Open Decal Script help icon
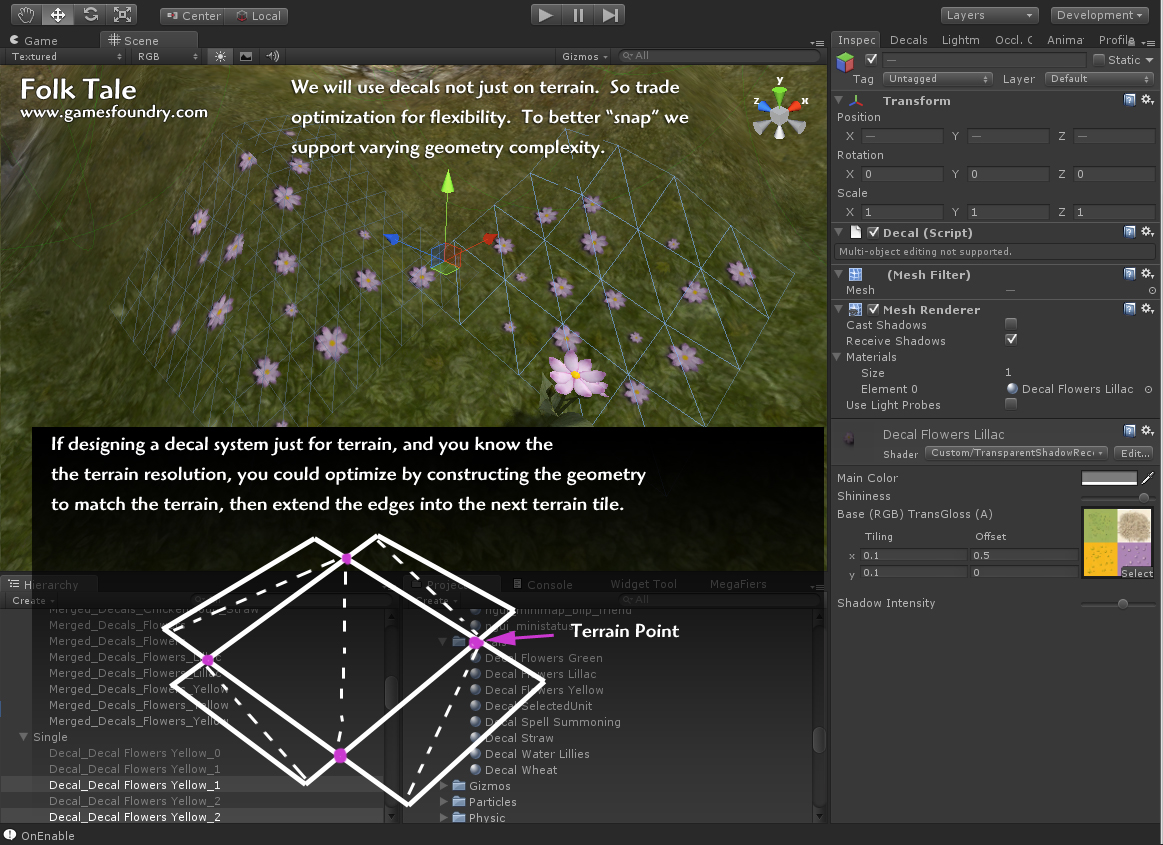Image resolution: width=1163 pixels, height=845 pixels. (1130, 231)
